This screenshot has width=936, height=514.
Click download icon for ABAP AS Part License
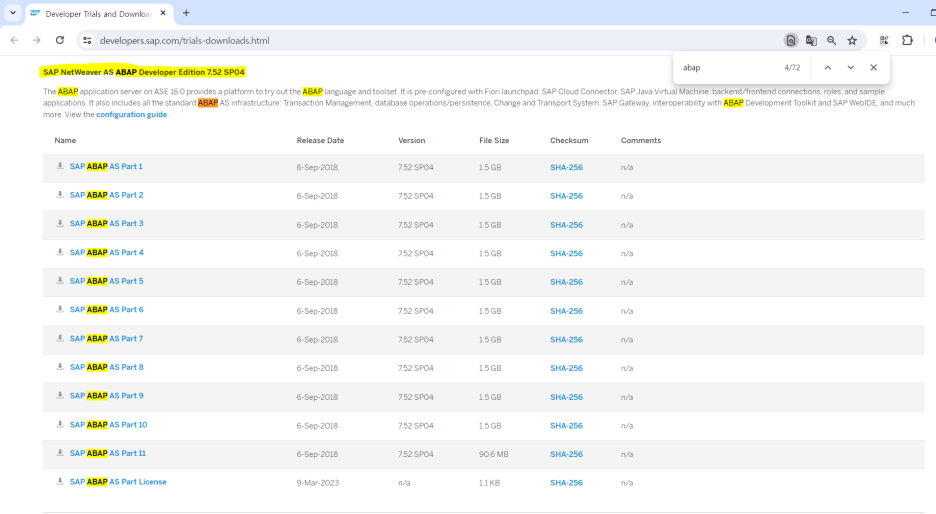[60, 481]
